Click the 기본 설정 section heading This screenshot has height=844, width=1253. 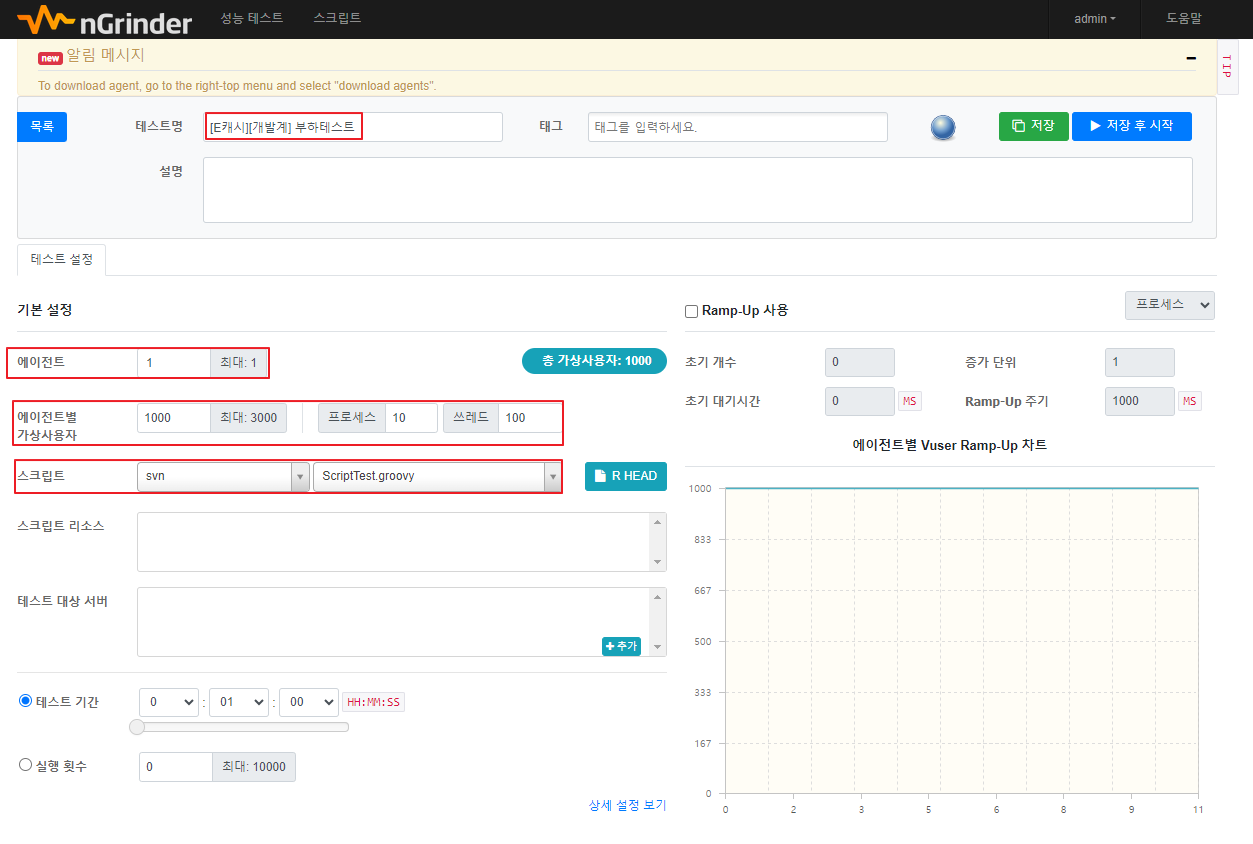(45, 310)
